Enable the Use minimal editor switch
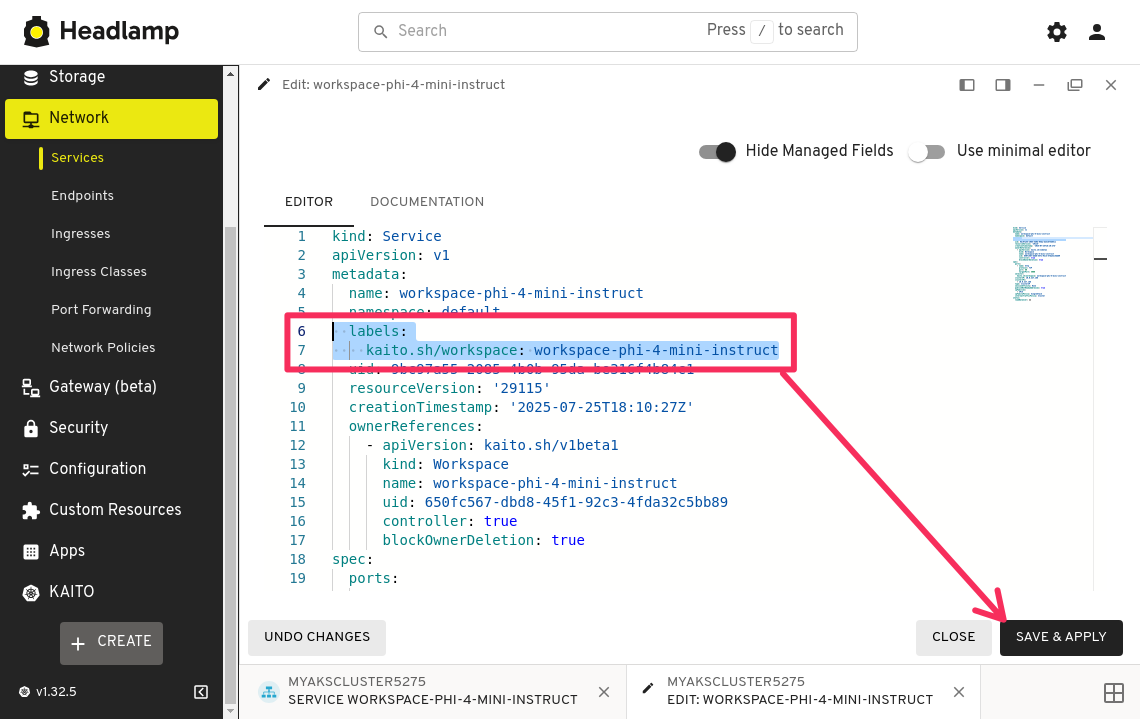The width and height of the screenshot is (1140, 719). (x=926, y=151)
